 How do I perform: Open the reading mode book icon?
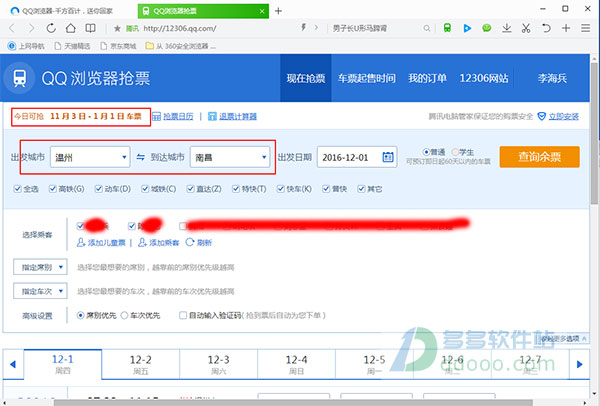click(90, 28)
